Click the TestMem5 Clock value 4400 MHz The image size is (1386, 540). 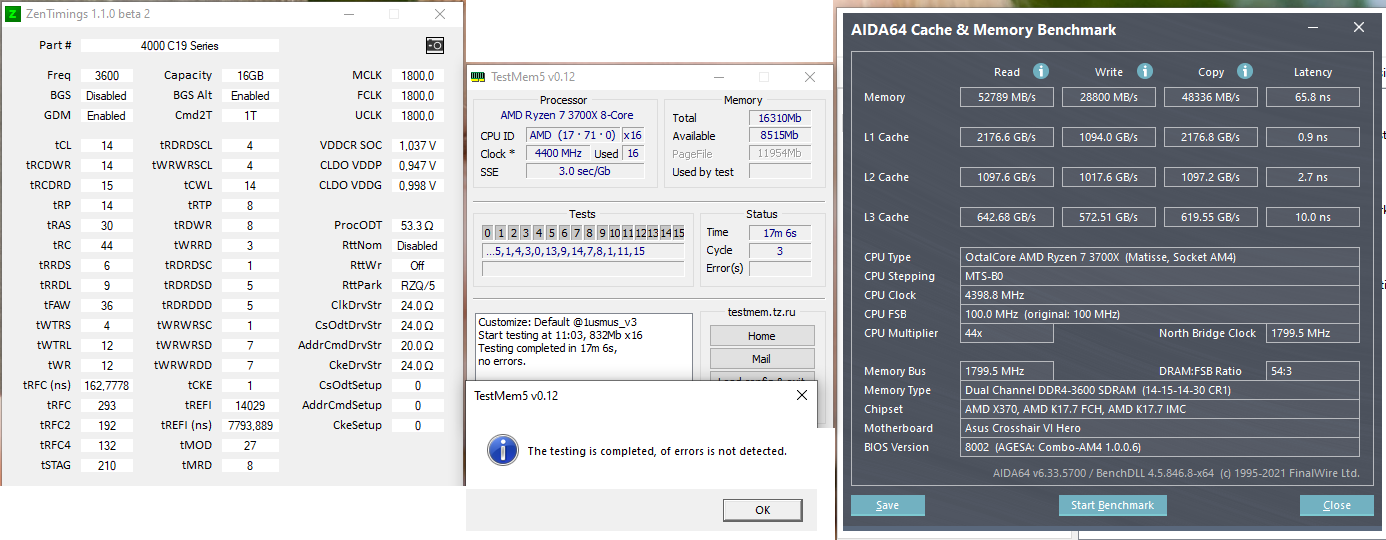point(560,154)
